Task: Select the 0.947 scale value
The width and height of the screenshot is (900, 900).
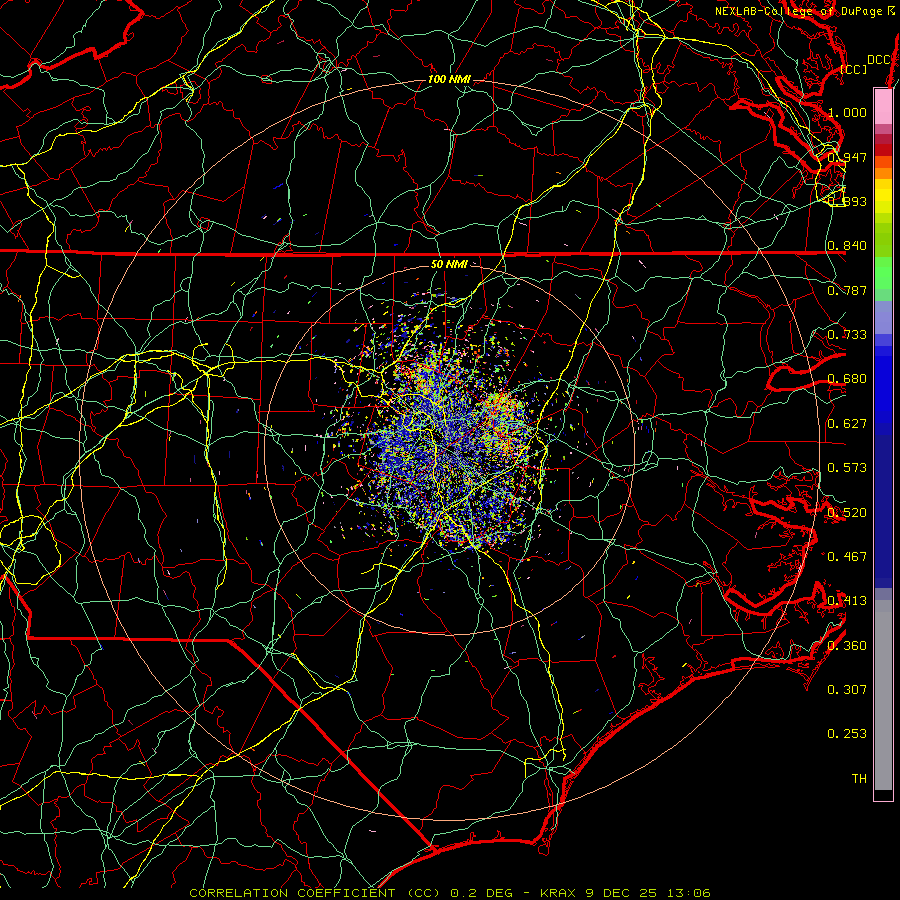Action: coord(847,157)
